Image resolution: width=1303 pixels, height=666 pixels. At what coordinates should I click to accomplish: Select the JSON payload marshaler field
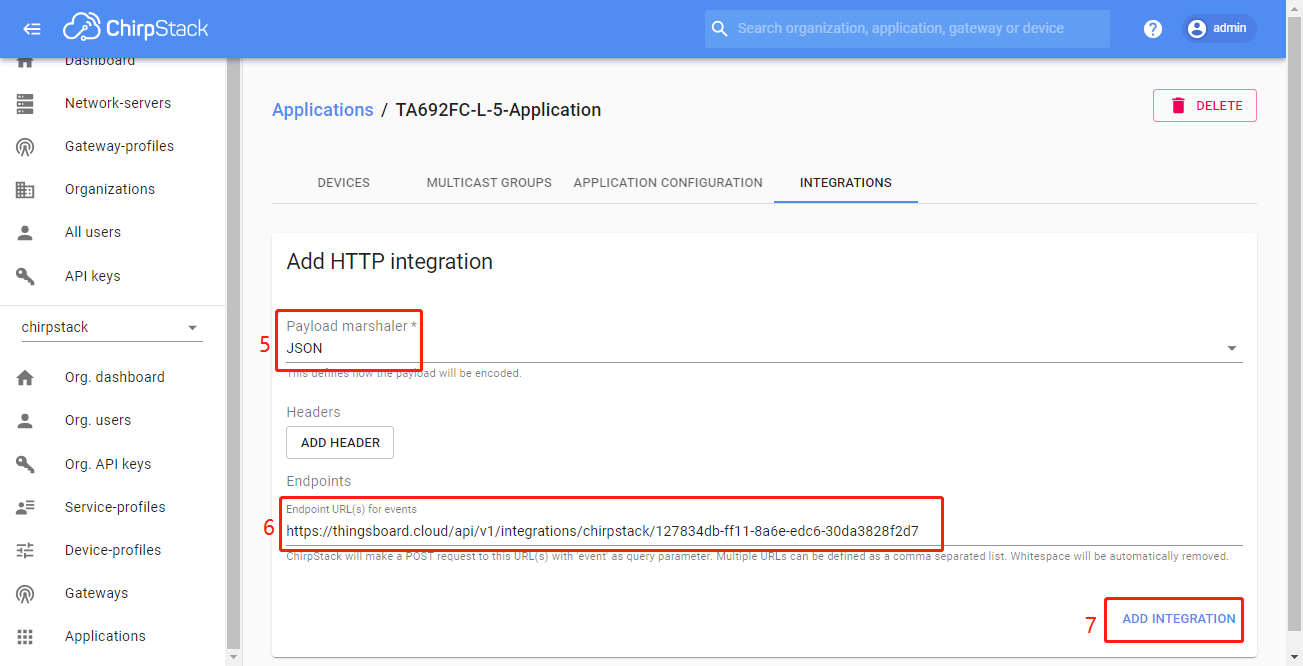pos(764,349)
